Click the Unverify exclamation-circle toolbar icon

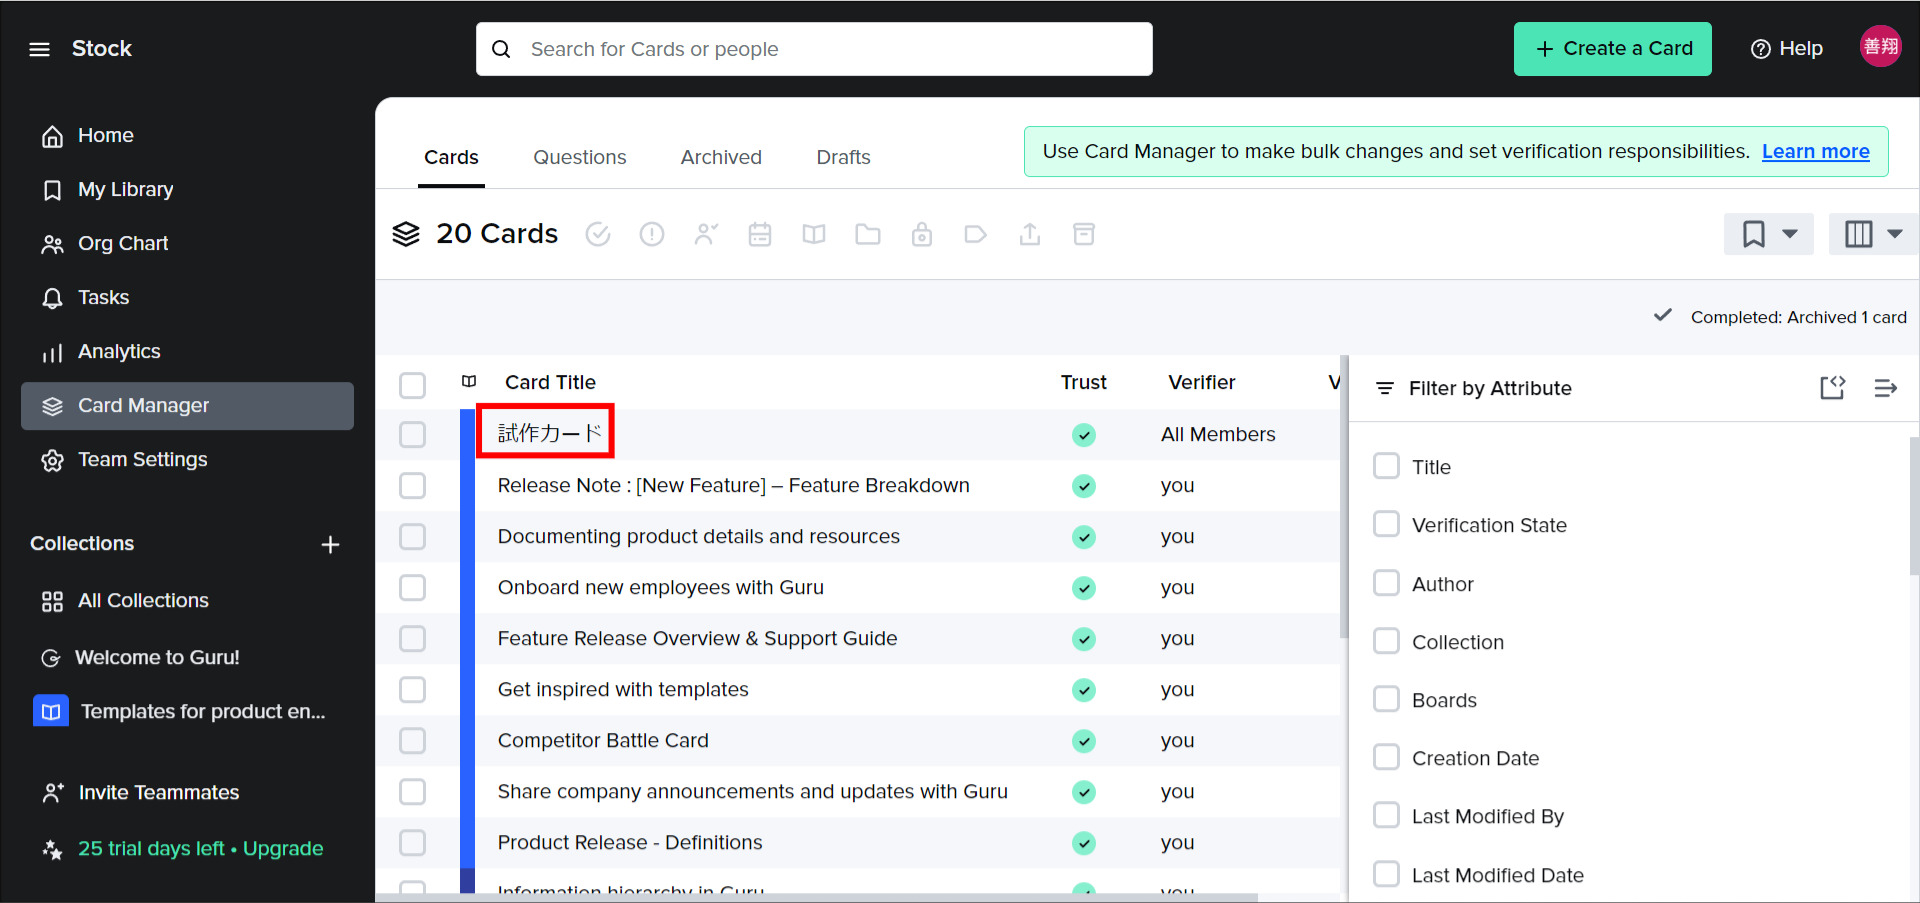click(652, 234)
